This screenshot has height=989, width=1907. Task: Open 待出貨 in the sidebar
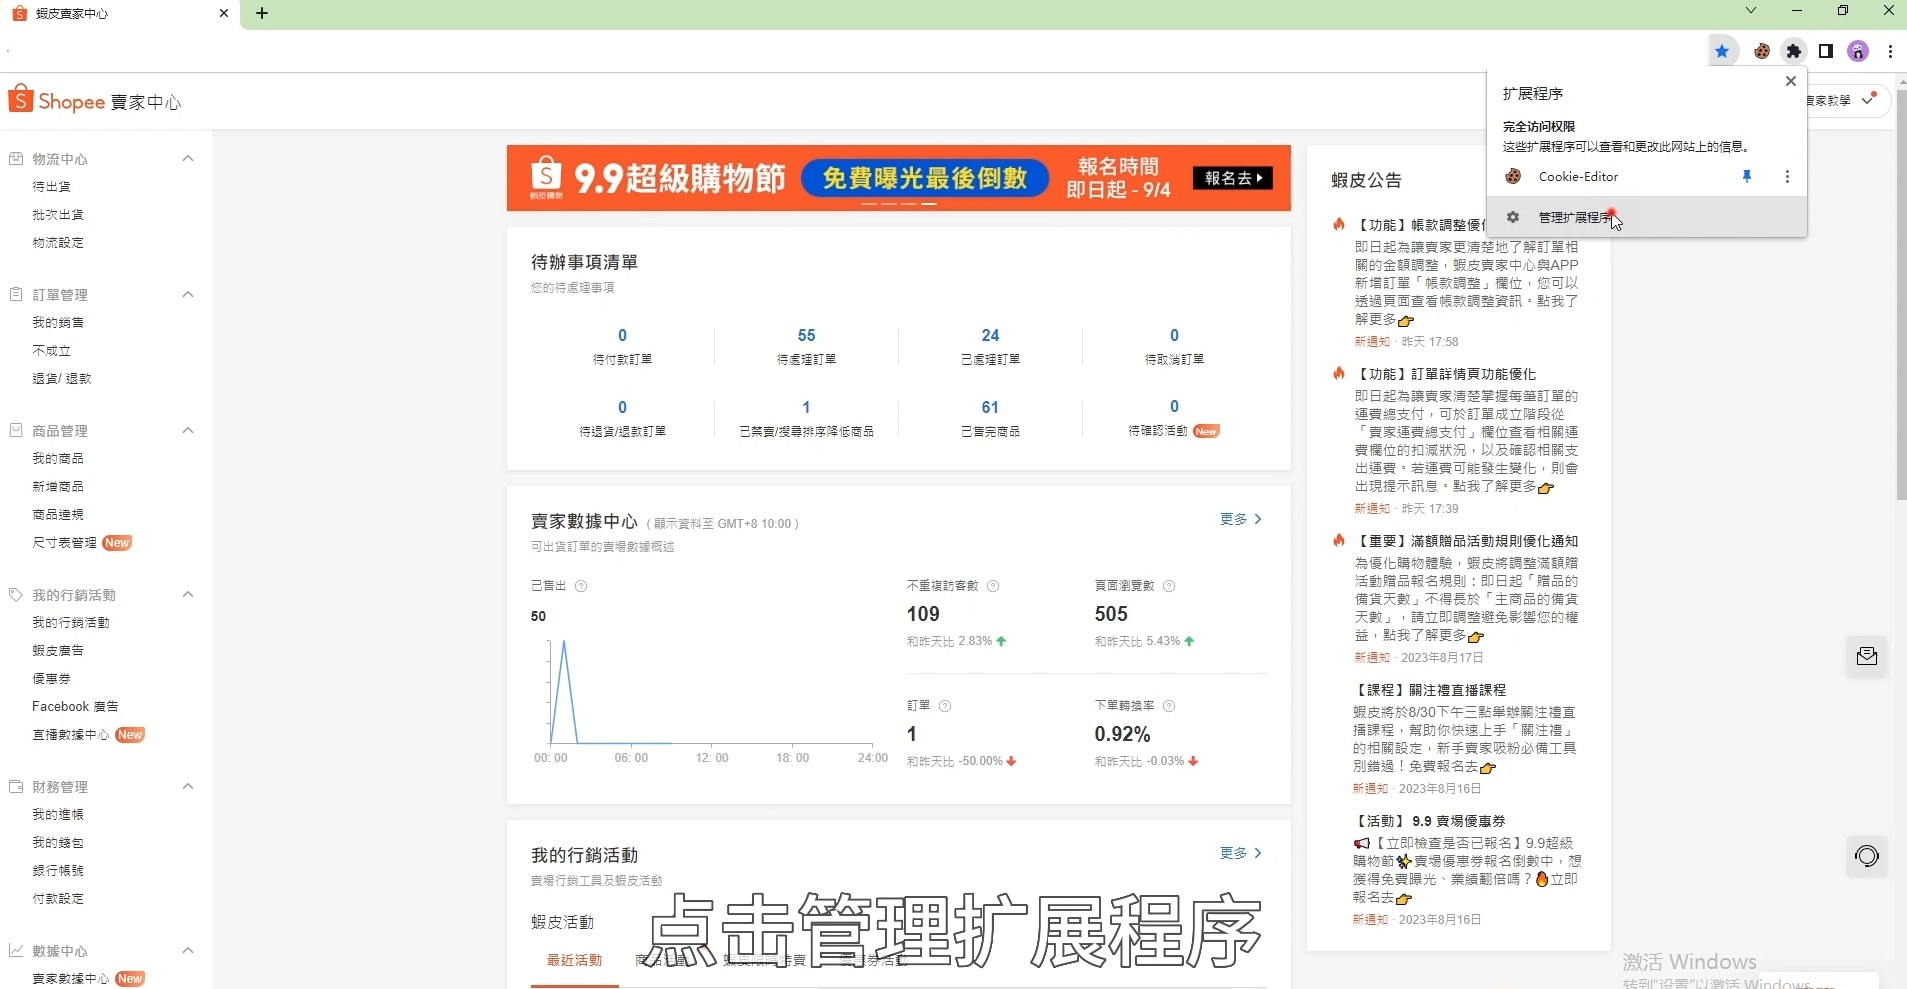click(x=51, y=186)
